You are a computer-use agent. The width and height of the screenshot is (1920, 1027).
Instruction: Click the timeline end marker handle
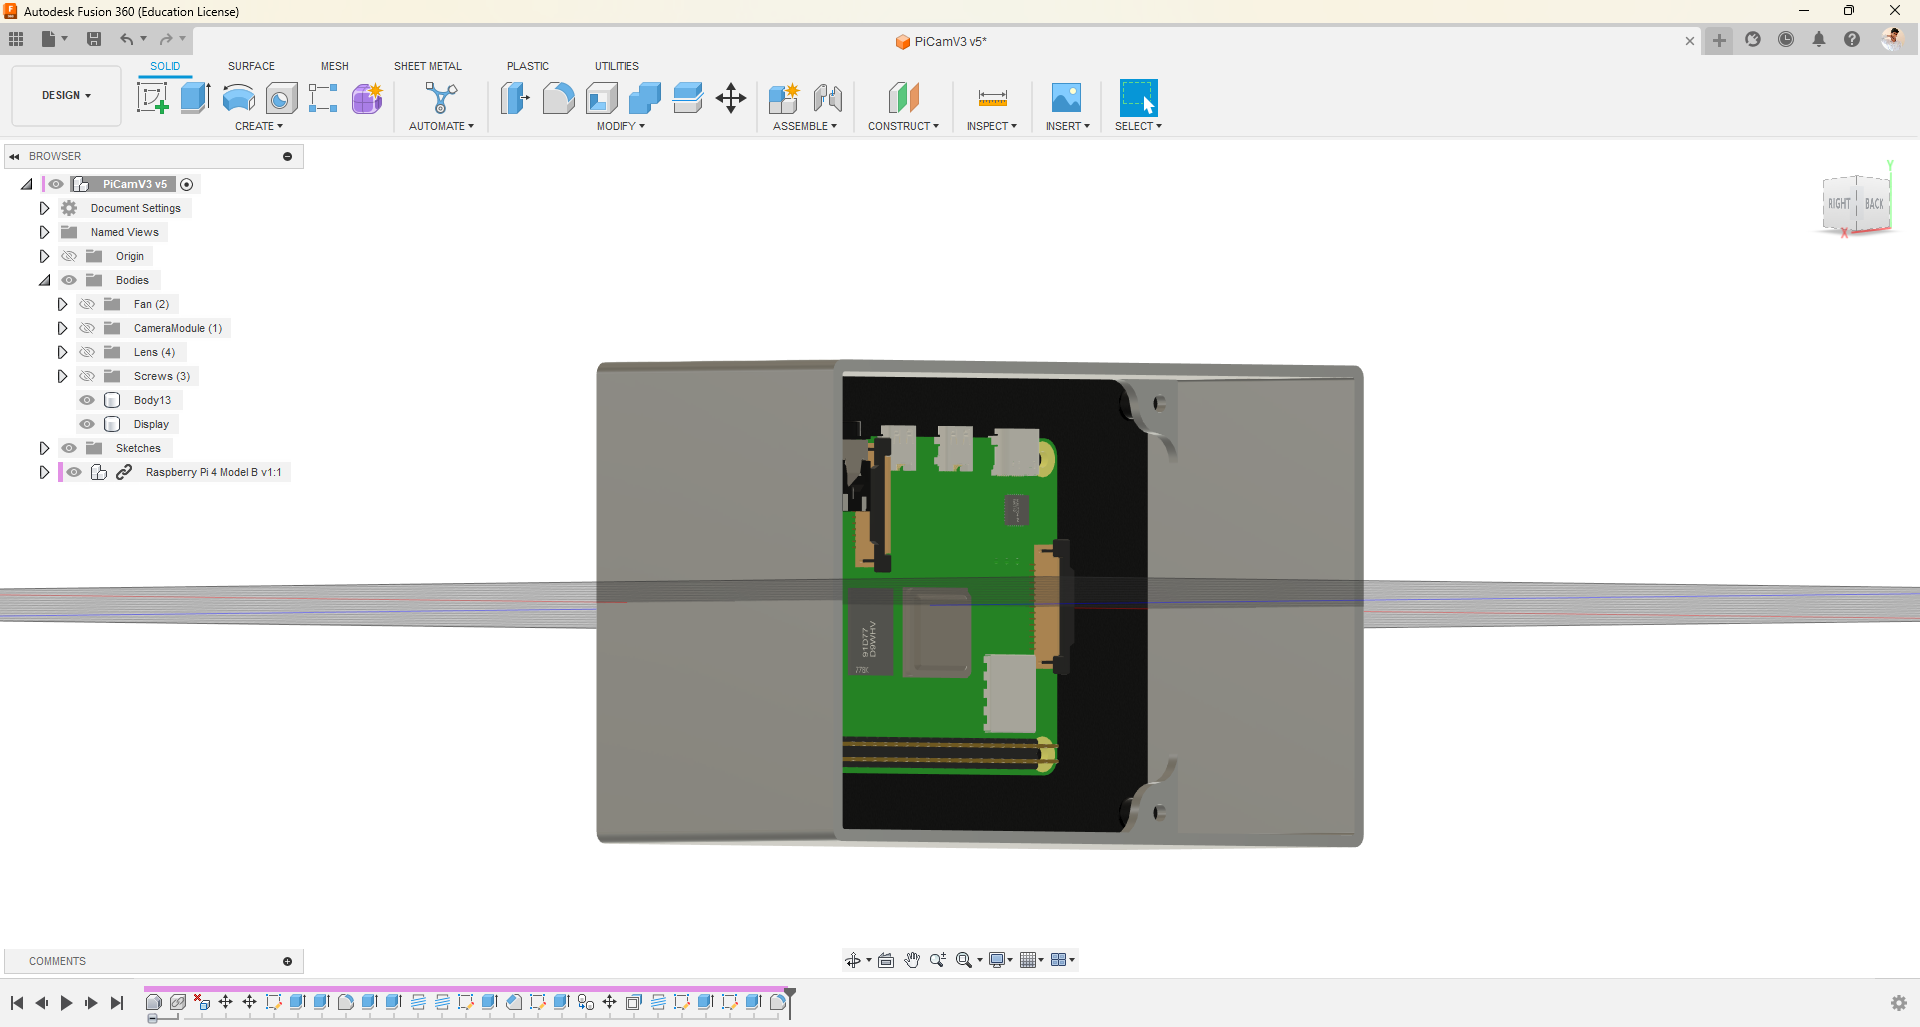coord(790,1002)
